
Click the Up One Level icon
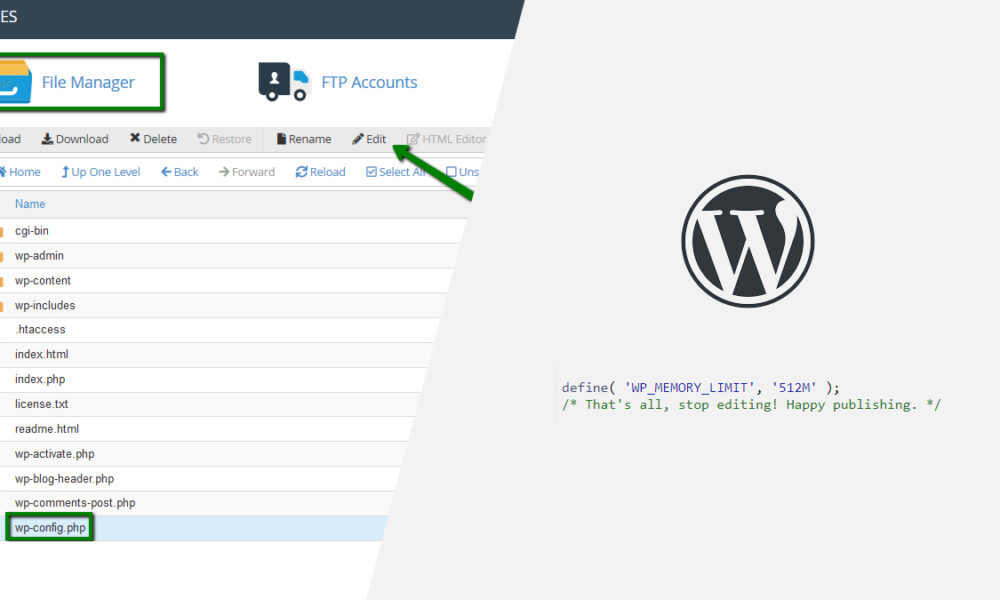tap(64, 171)
